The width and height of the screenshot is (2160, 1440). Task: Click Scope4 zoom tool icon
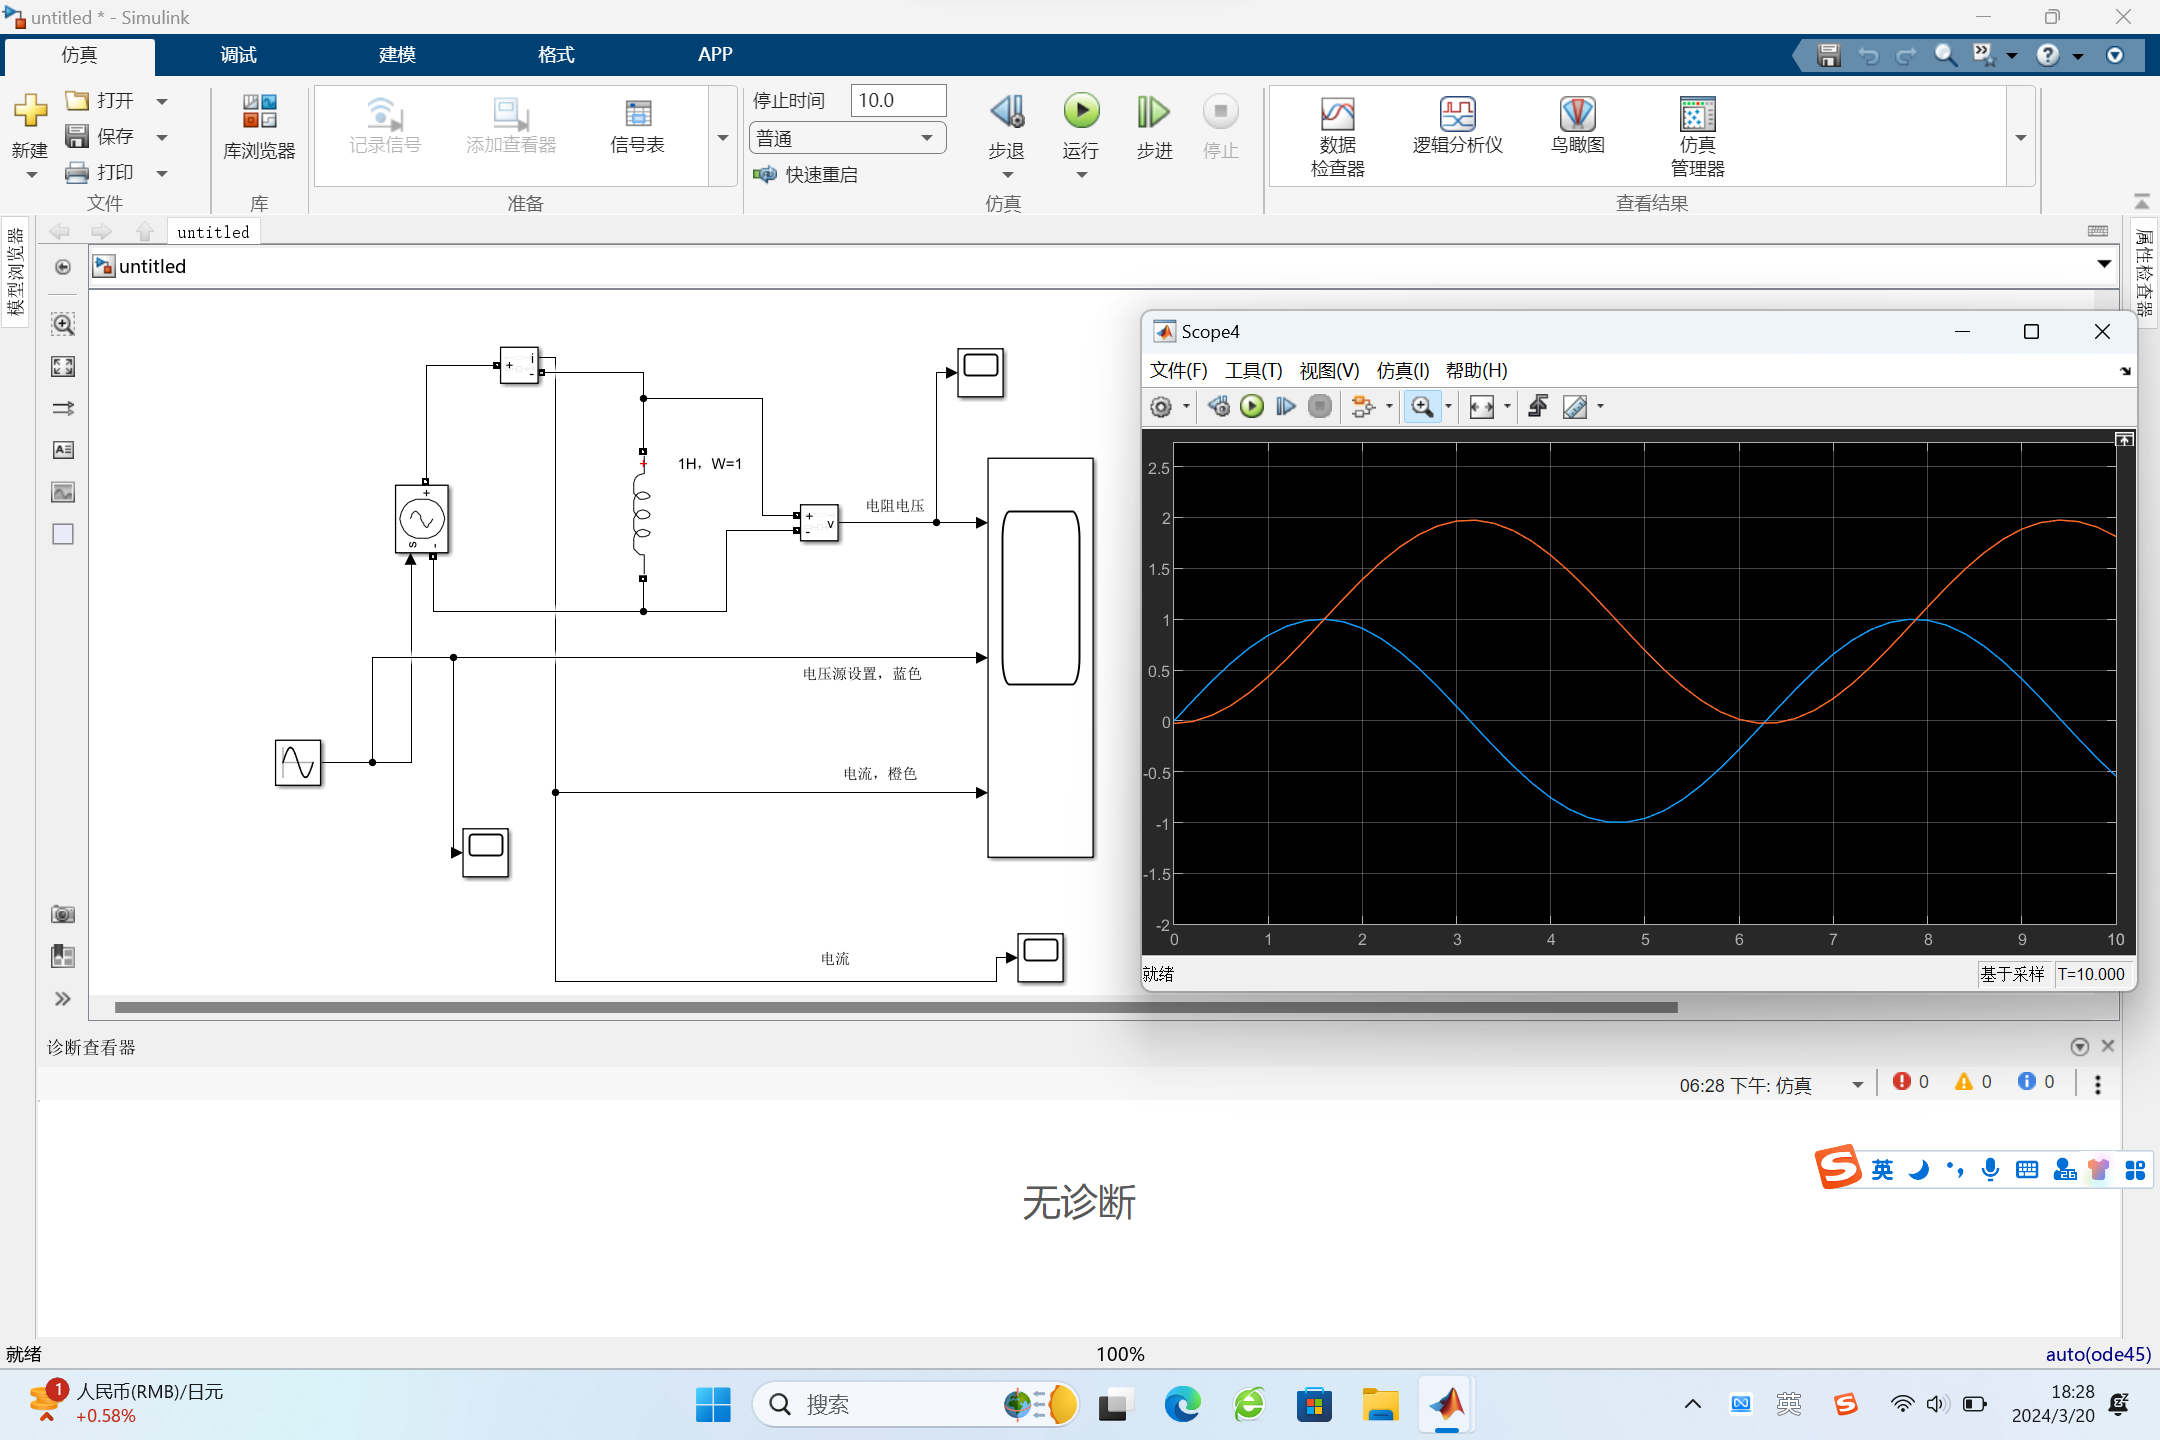pos(1421,407)
